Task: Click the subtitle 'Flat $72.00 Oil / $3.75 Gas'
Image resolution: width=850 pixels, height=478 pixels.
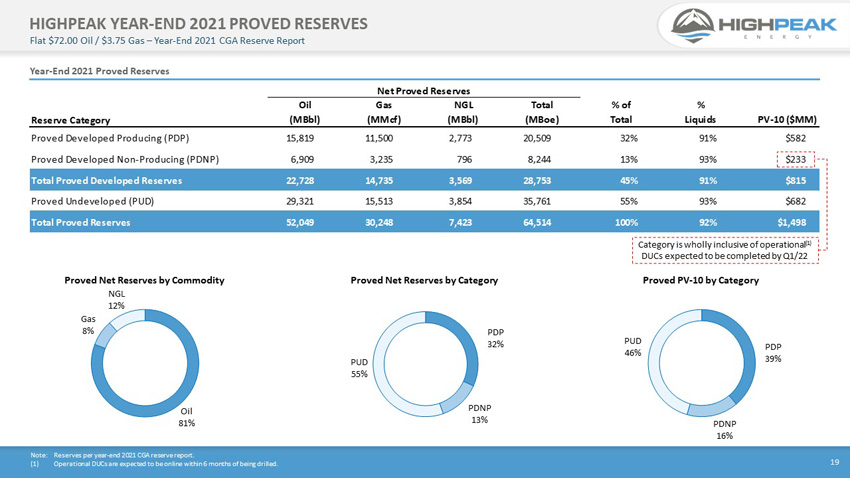Action: click(x=87, y=41)
